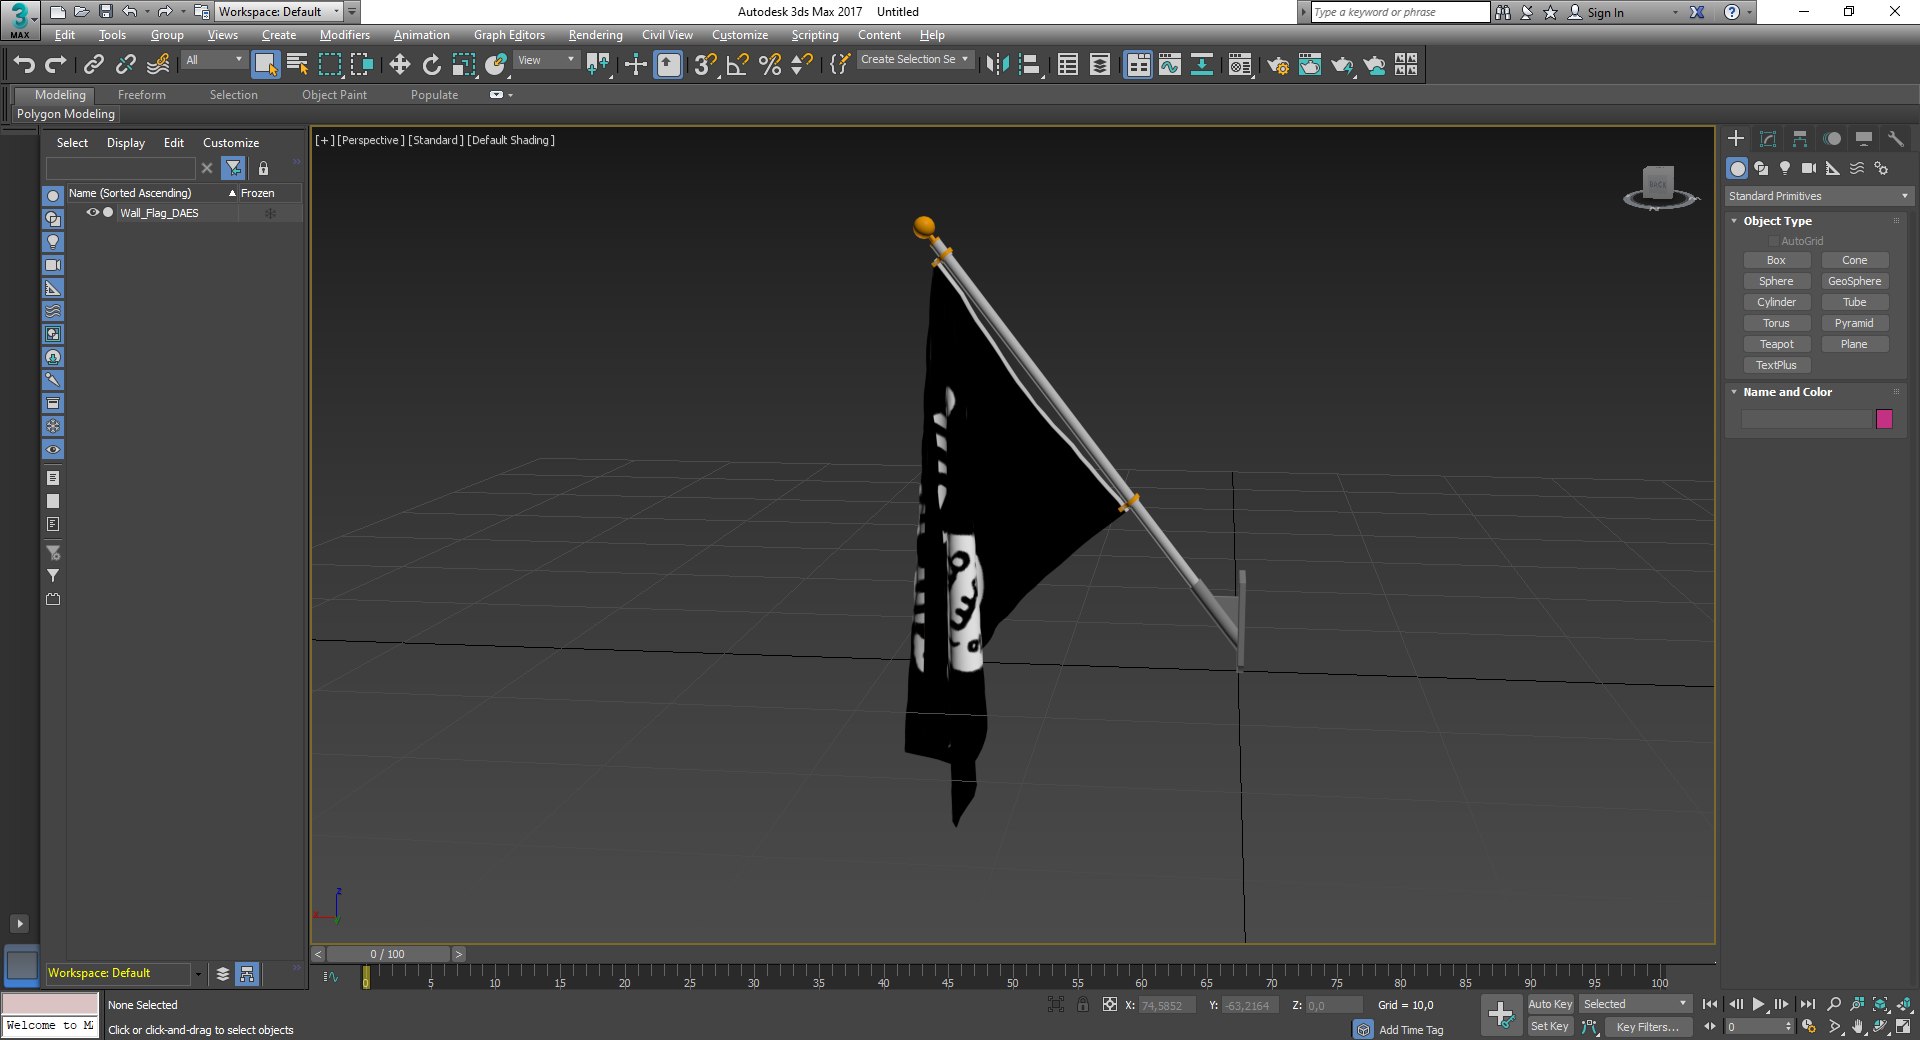Screen dimensions: 1920x1040
Task: Open the Utilities wrench panel tab
Action: point(1895,139)
